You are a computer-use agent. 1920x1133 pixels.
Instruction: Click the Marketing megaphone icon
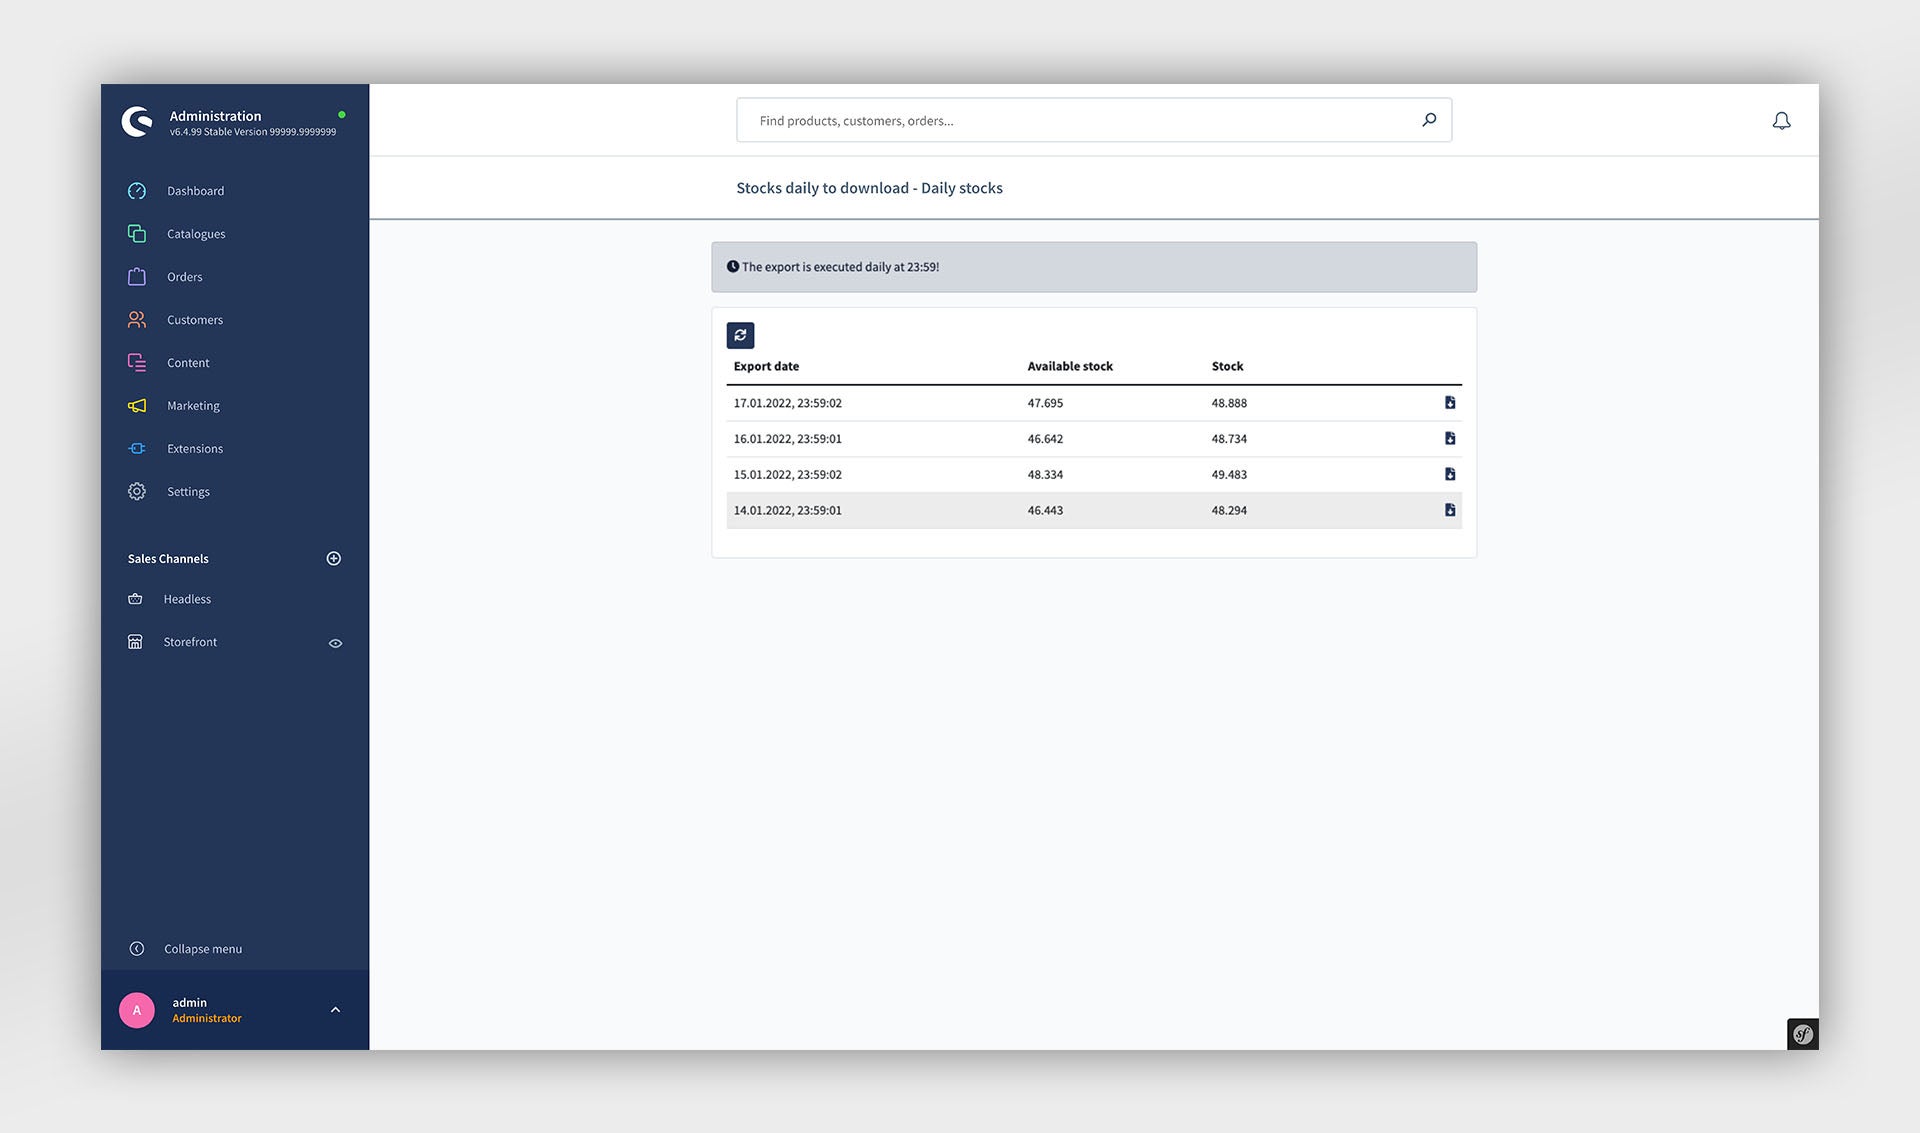[x=137, y=406]
